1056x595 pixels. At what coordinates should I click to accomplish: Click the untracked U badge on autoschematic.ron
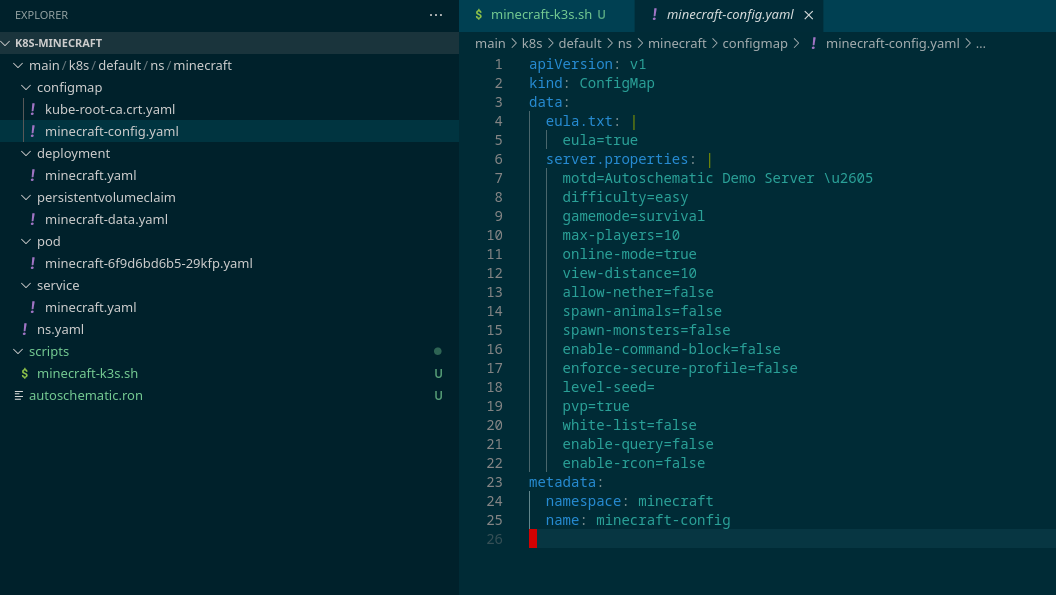pyautogui.click(x=438, y=395)
